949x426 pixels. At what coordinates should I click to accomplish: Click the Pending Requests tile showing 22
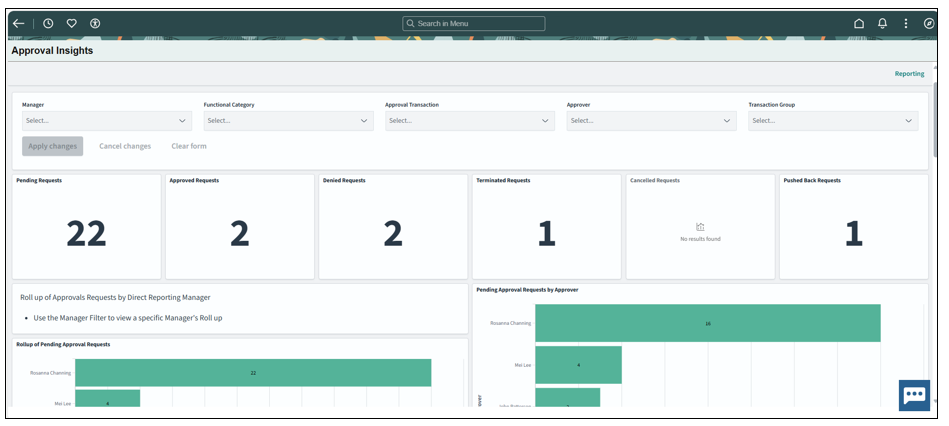[86, 227]
